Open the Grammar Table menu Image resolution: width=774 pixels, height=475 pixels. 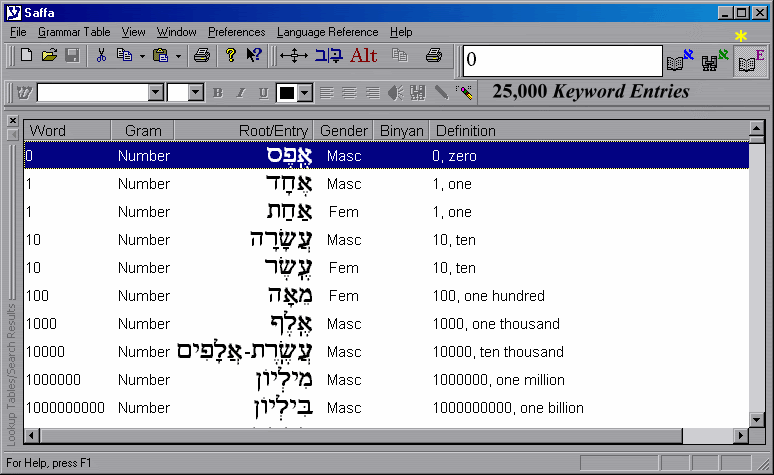coord(74,32)
